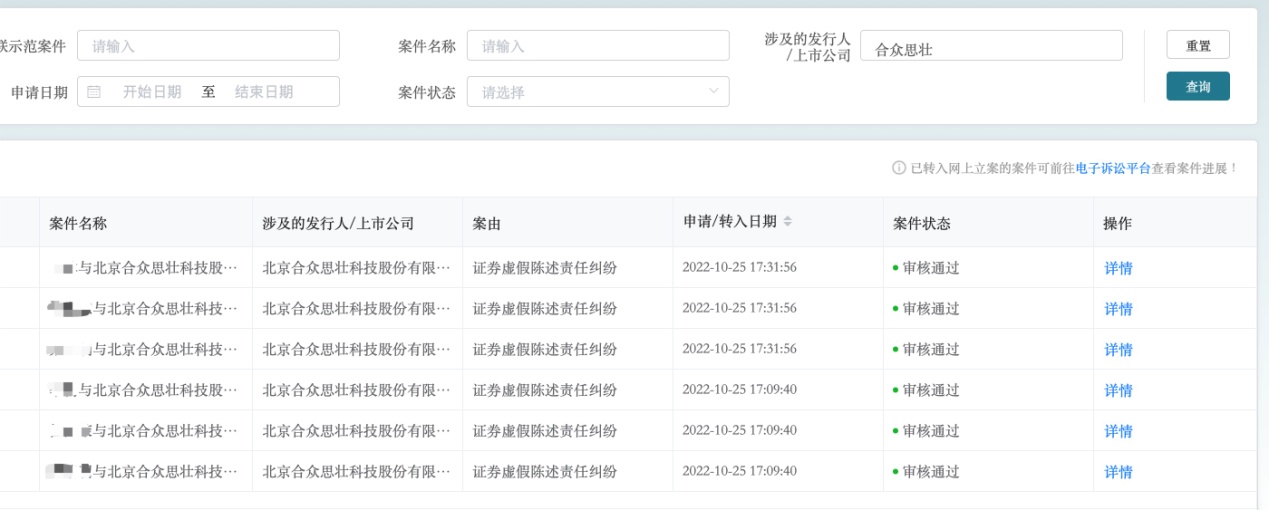Click the sort arrows on 申请/转入日期
Viewport: 1269px width, 510px height.
tap(787, 222)
